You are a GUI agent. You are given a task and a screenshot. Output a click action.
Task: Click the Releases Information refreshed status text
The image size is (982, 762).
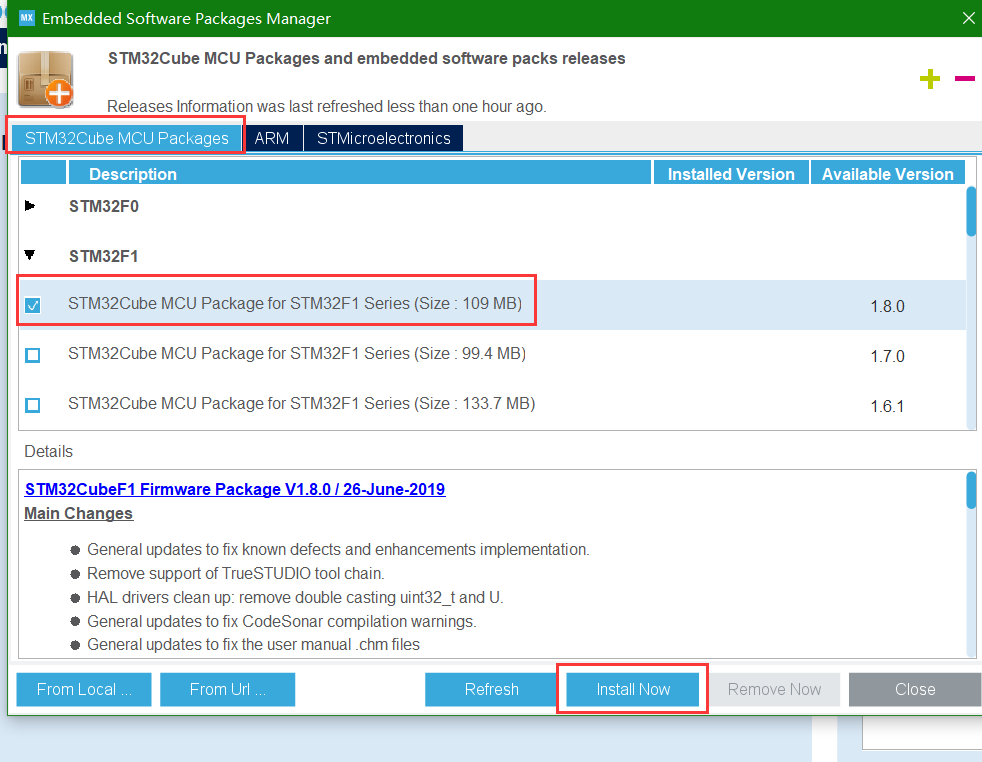(x=326, y=106)
